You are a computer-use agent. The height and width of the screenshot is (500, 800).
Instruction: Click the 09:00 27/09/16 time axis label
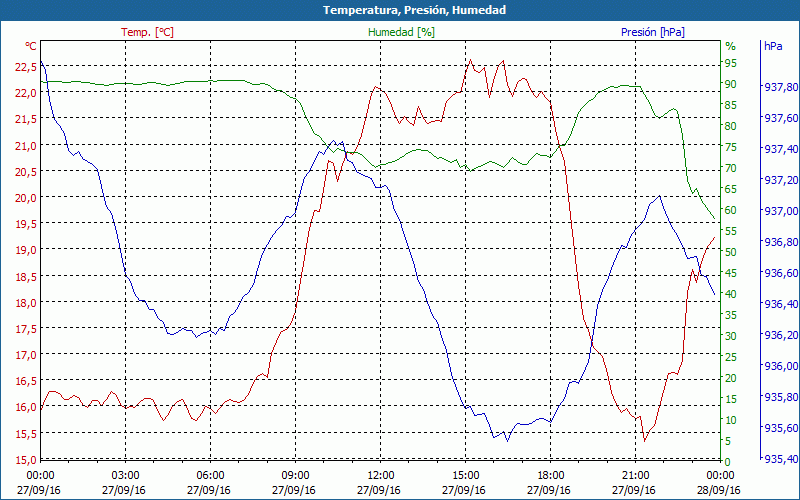tap(295, 484)
